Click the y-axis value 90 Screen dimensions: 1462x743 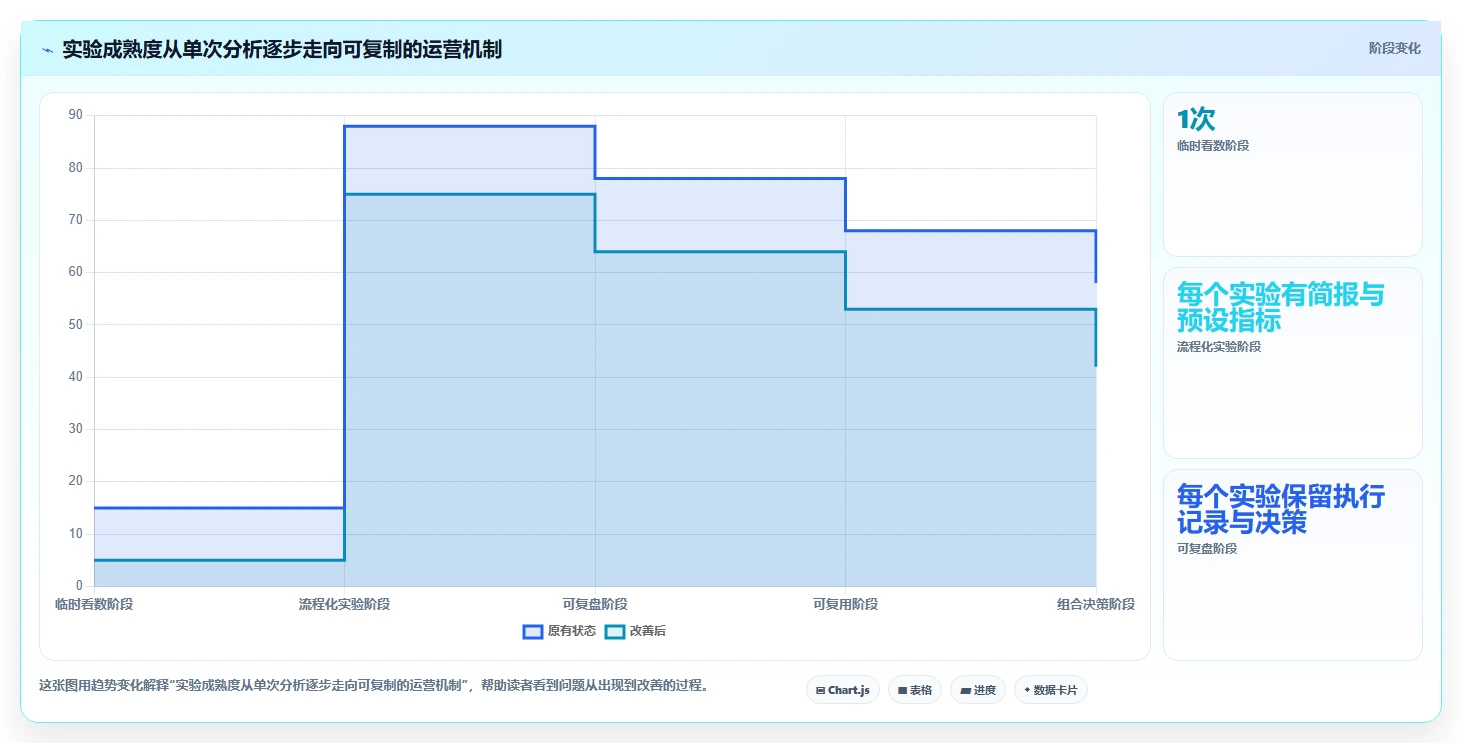point(75,115)
